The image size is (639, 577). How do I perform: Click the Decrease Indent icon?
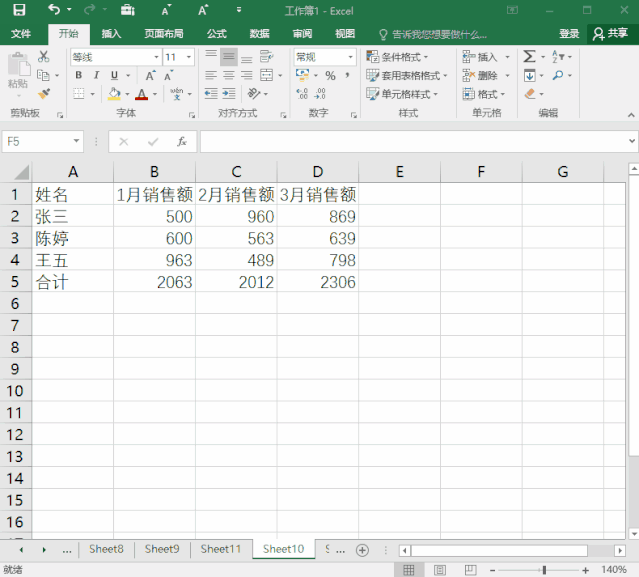pos(211,94)
